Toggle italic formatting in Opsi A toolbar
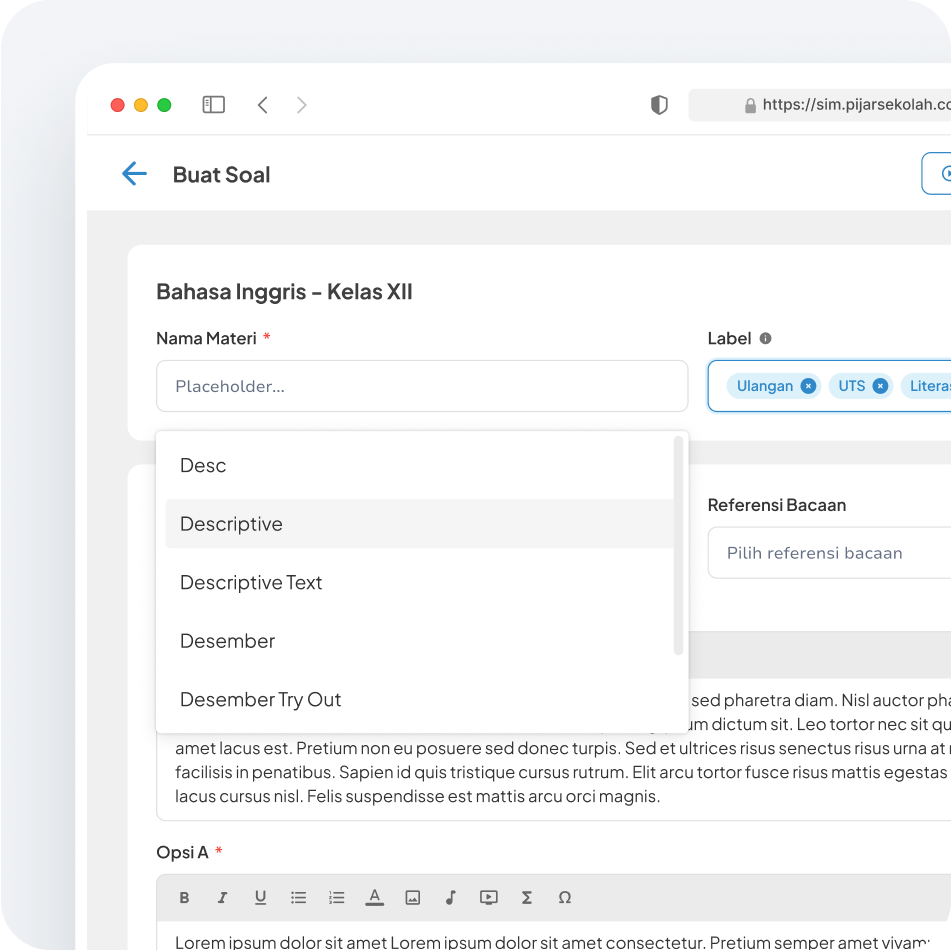Screen dimensions: 951x950 (x=222, y=898)
